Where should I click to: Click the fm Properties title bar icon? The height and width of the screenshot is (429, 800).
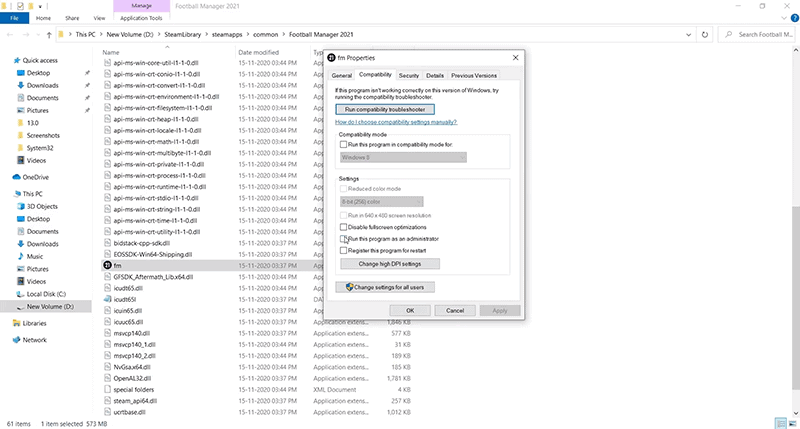click(331, 58)
